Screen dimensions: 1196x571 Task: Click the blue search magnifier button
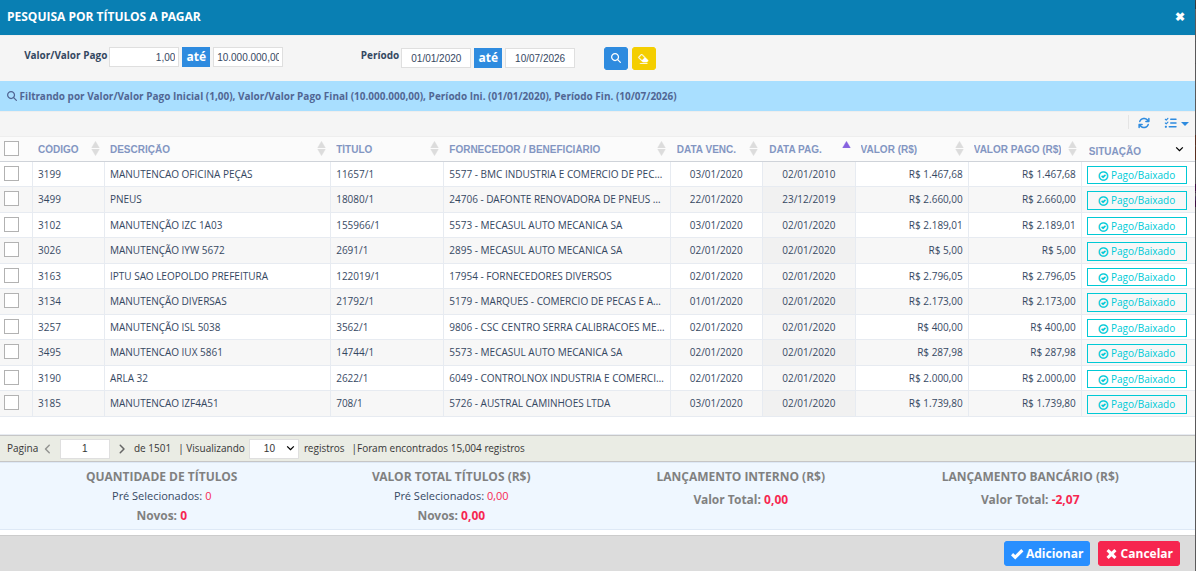616,59
